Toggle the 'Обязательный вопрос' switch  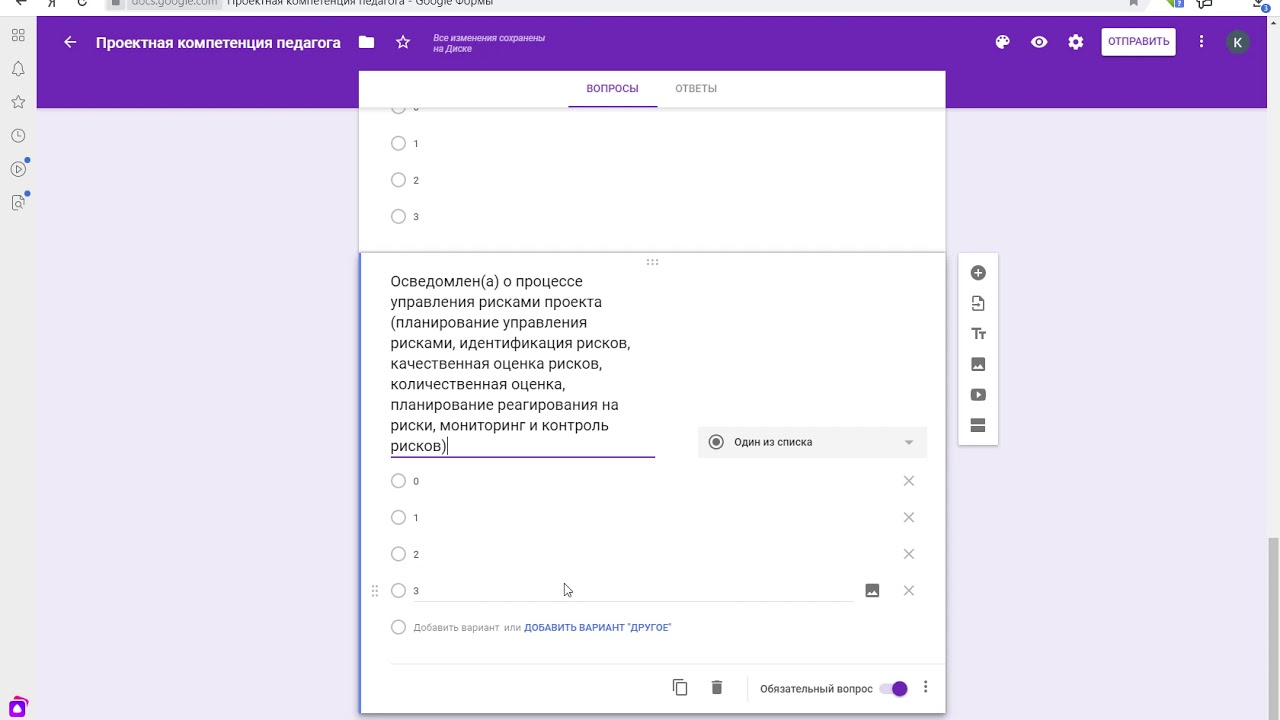click(894, 688)
